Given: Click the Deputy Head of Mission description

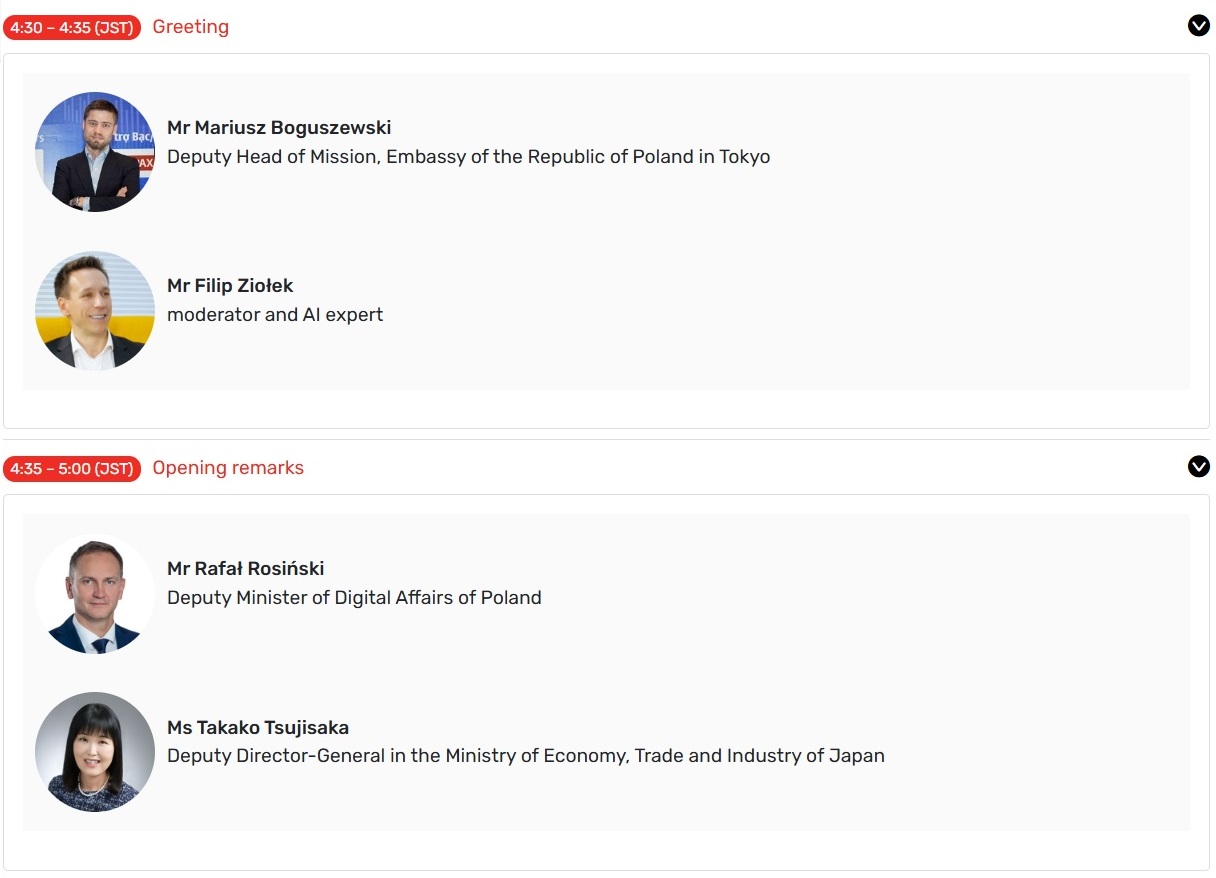Looking at the screenshot, I should pos(468,157).
